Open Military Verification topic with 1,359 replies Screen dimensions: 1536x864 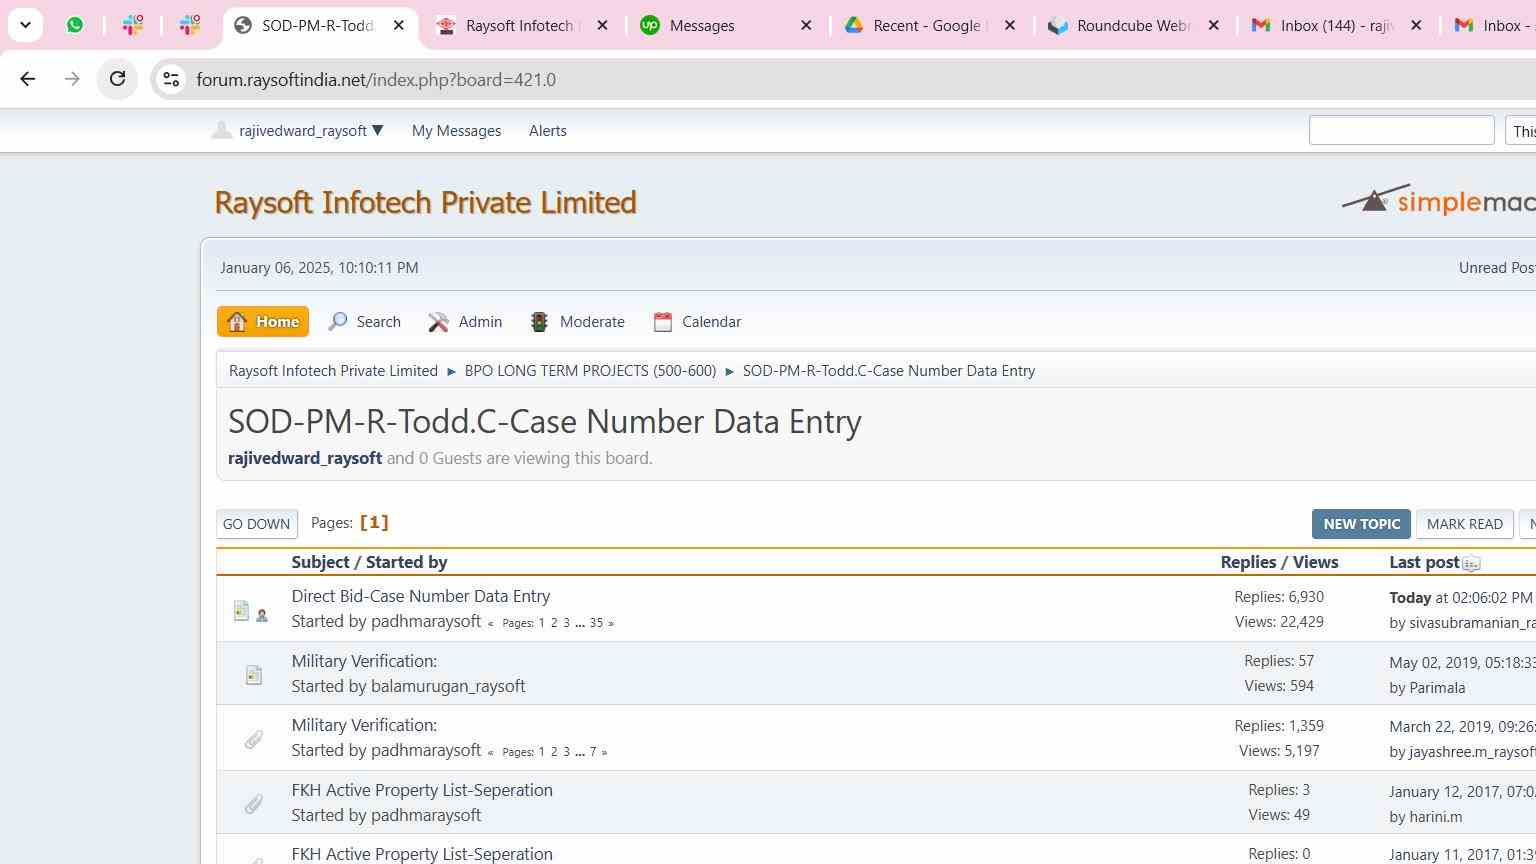click(x=364, y=725)
